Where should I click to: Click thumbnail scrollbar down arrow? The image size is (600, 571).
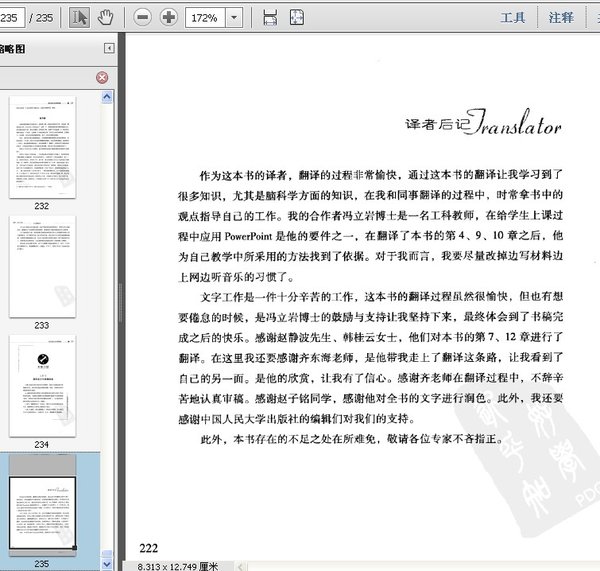coord(107,564)
